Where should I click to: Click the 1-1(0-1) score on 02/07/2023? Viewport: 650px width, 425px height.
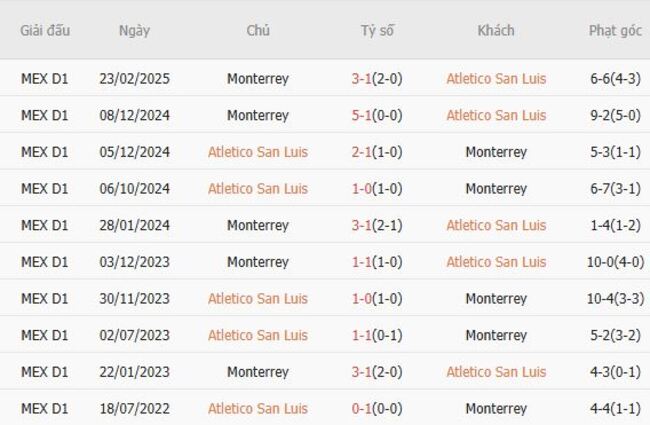click(x=377, y=335)
